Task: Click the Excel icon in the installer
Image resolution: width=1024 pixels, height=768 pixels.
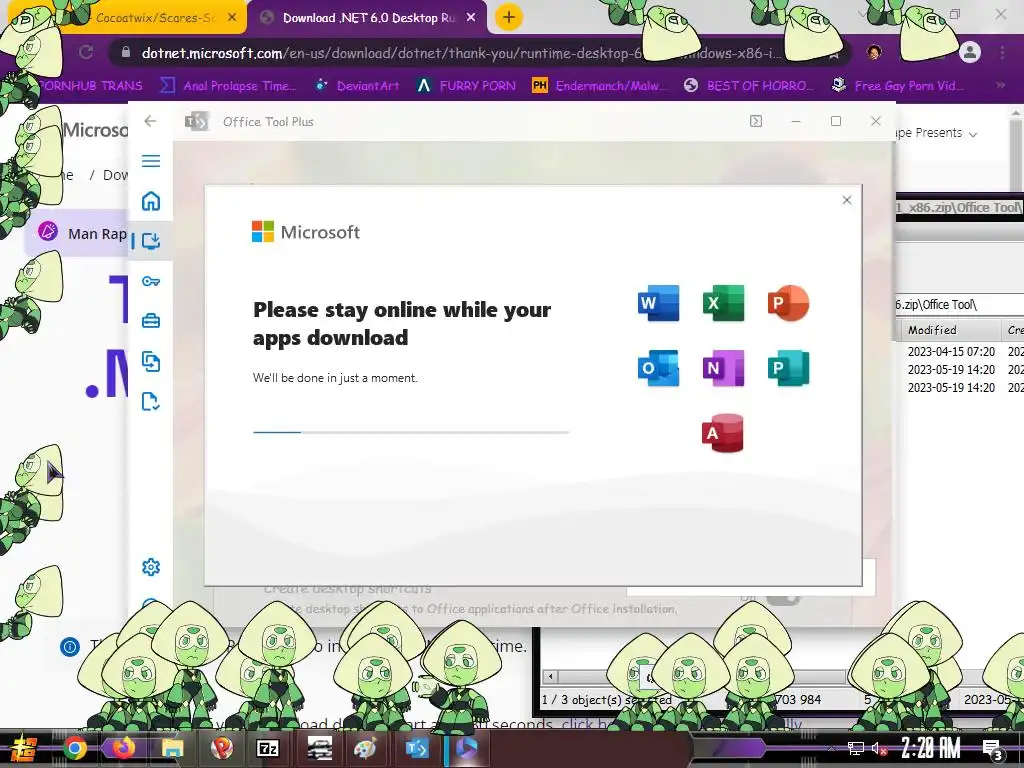Action: 723,303
